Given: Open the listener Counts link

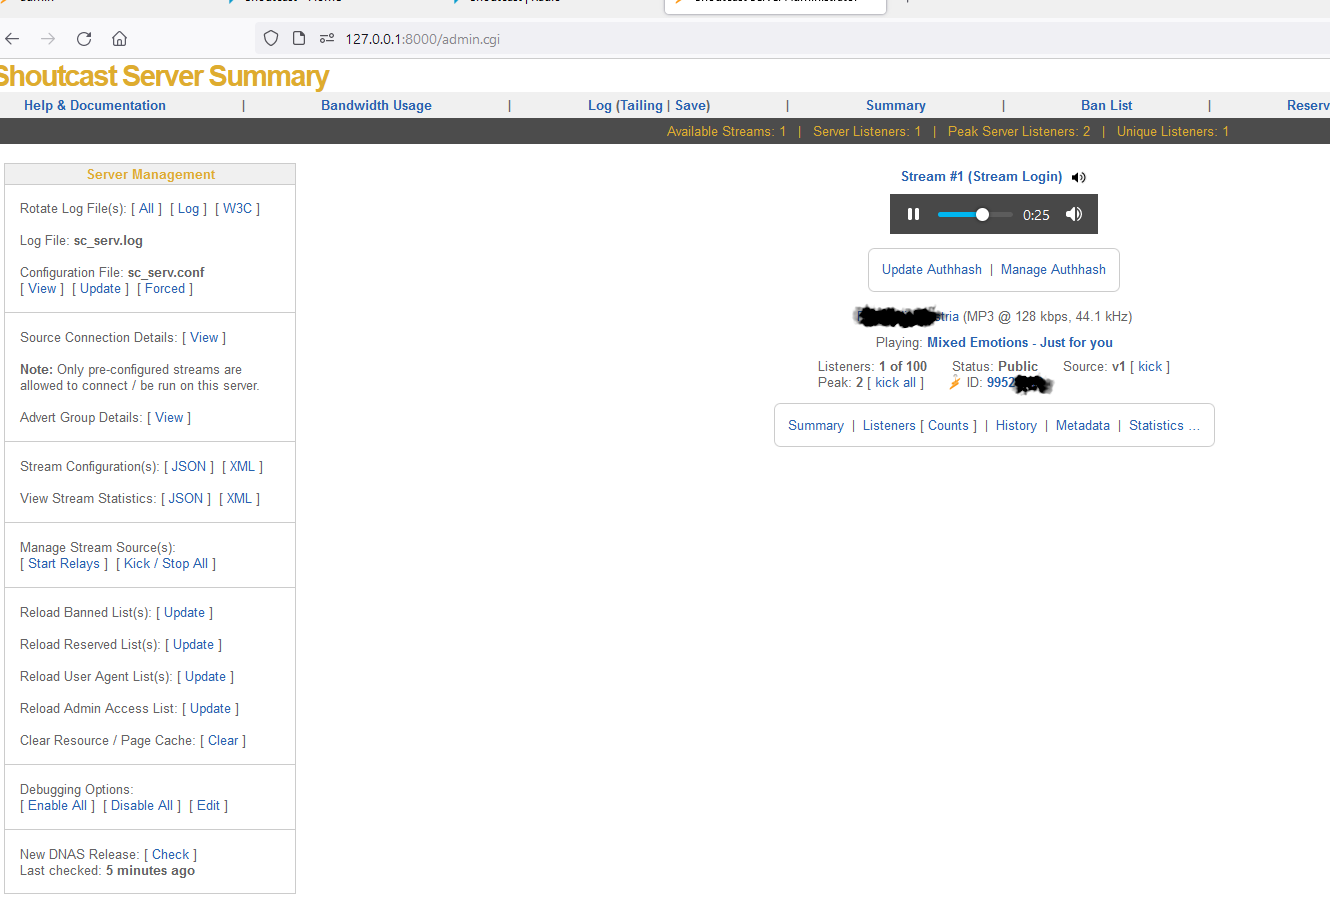Looking at the screenshot, I should coord(948,425).
